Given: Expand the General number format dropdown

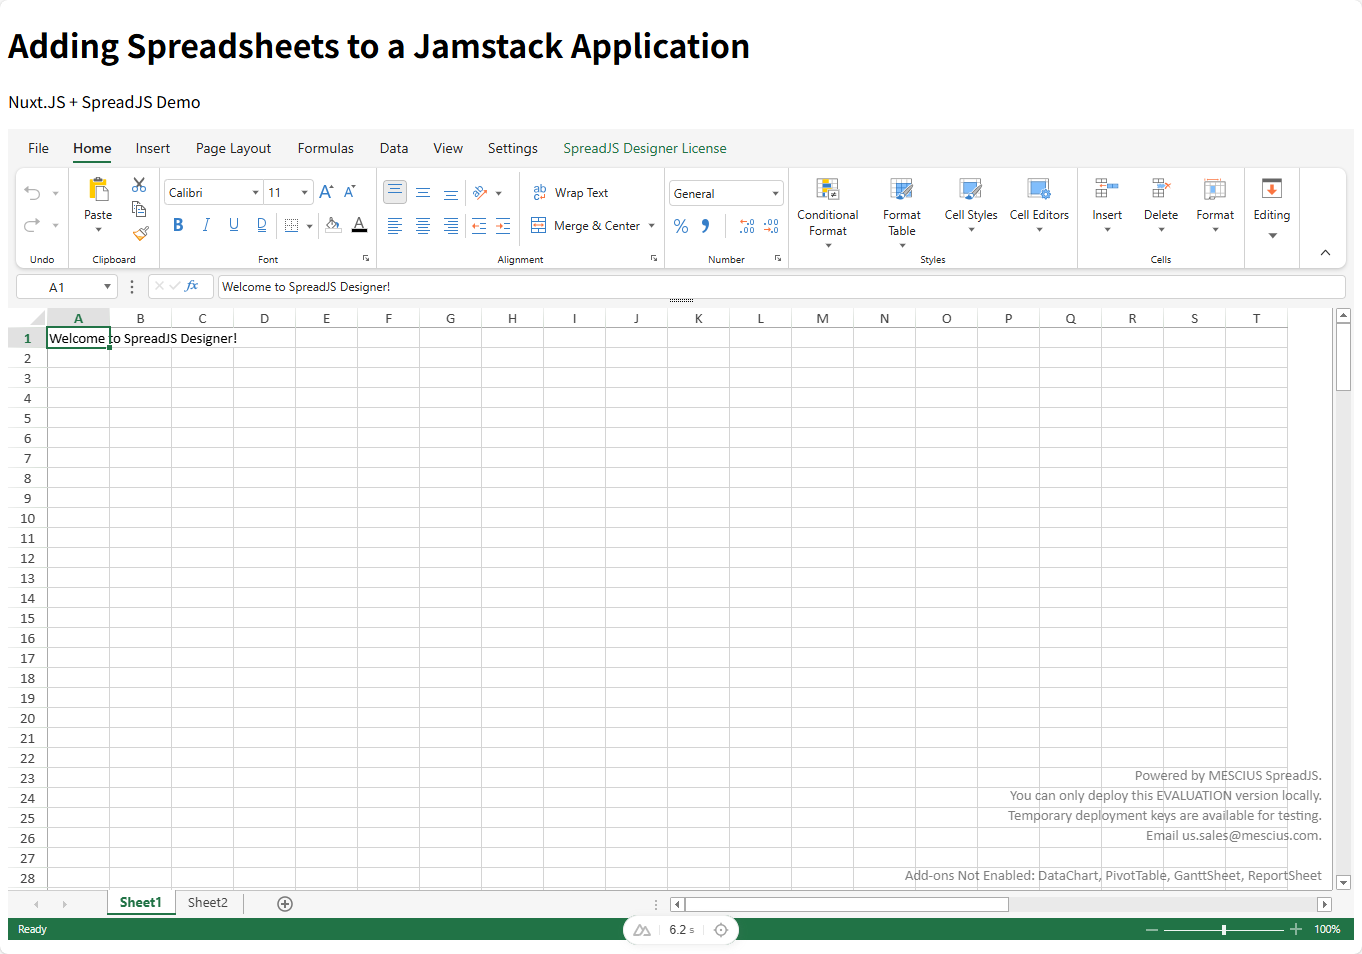Looking at the screenshot, I should [x=726, y=194].
